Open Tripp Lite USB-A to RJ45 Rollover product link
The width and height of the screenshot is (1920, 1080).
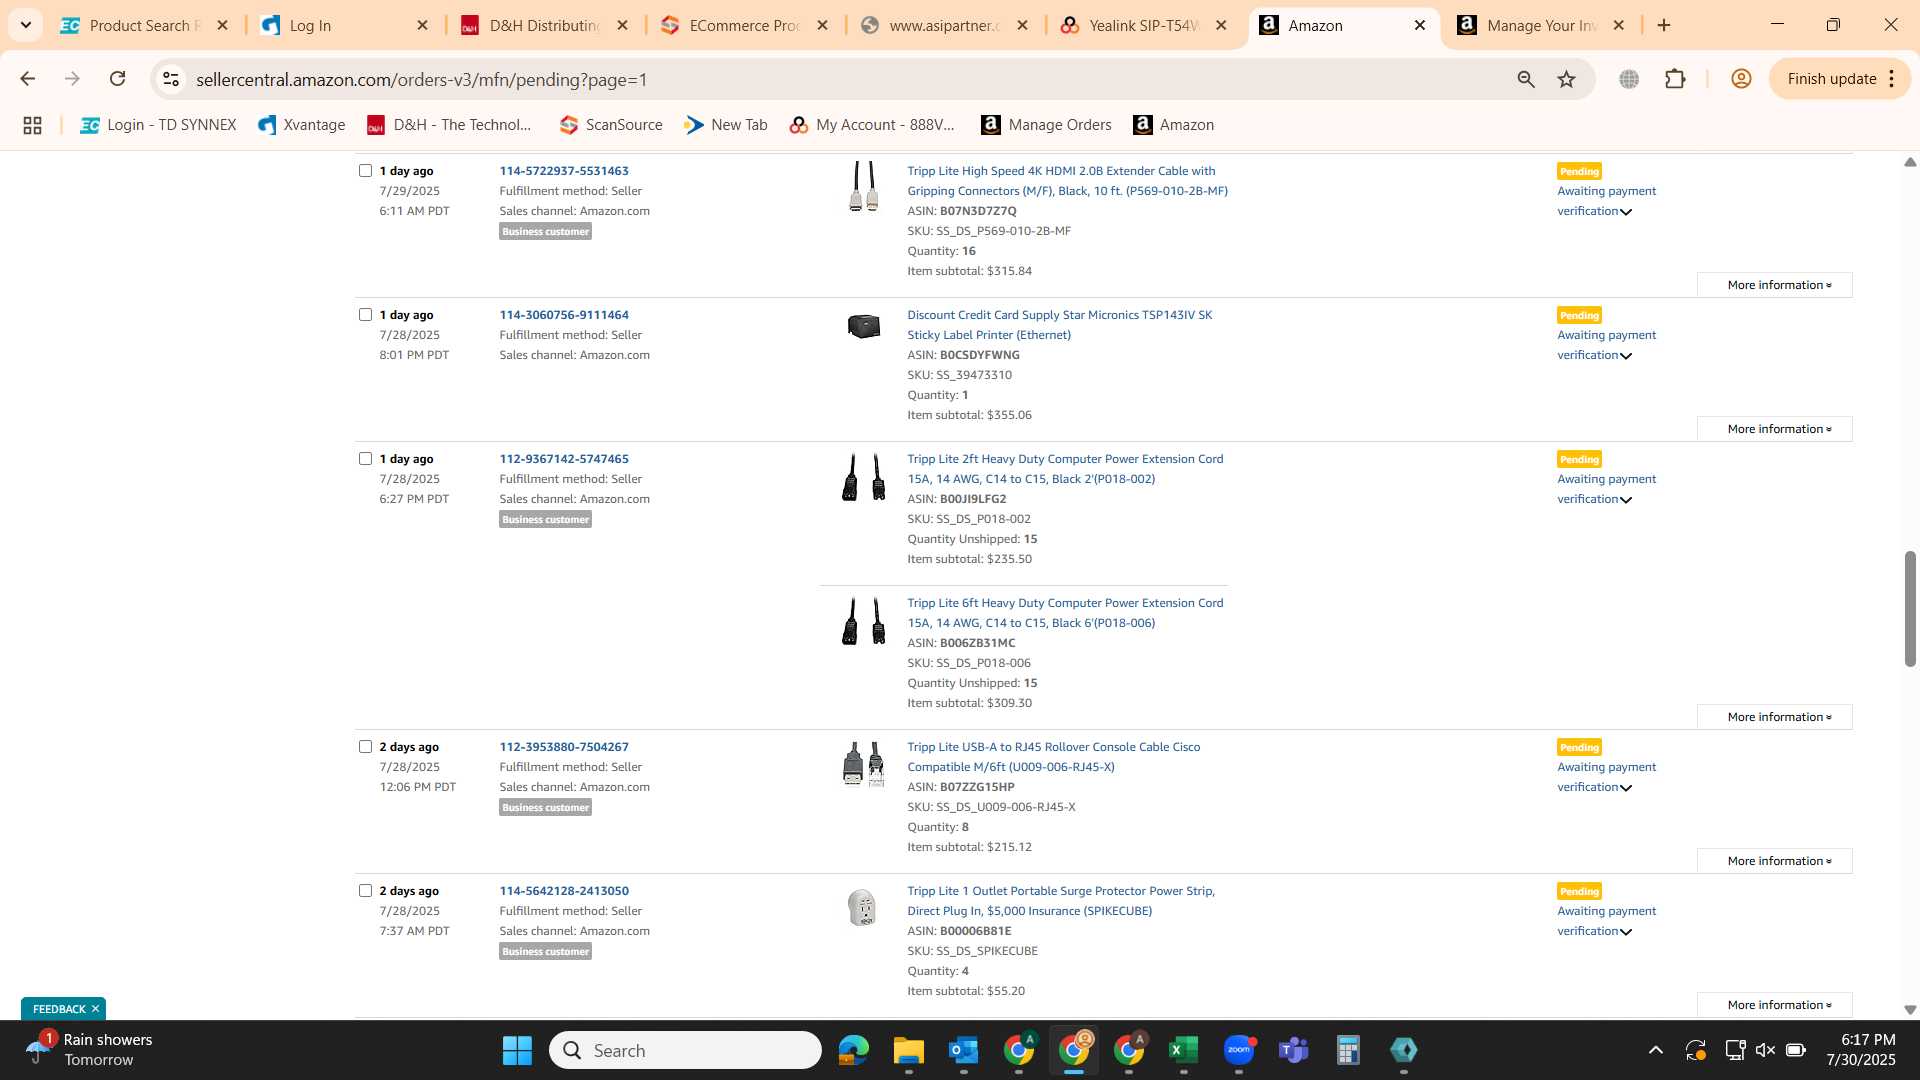pyautogui.click(x=1053, y=757)
